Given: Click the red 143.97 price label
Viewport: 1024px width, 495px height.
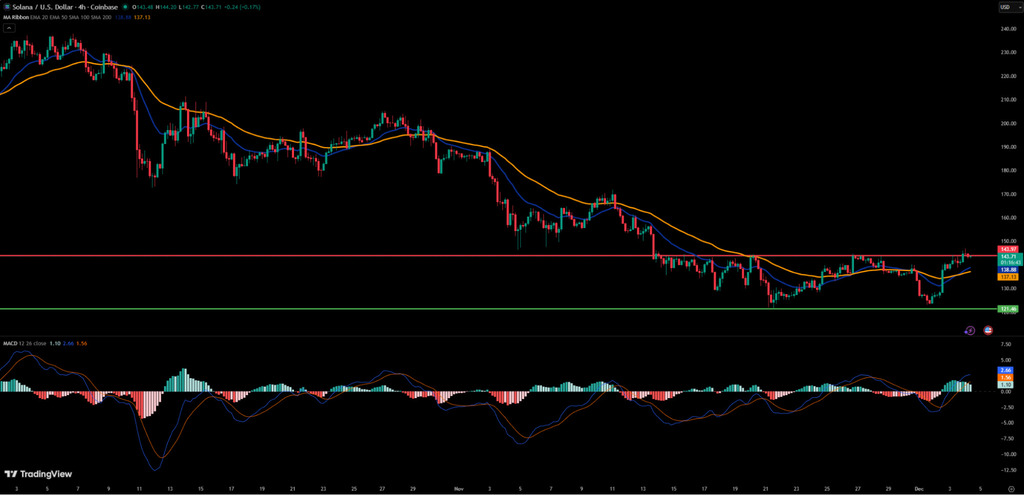Looking at the screenshot, I should coord(1007,249).
